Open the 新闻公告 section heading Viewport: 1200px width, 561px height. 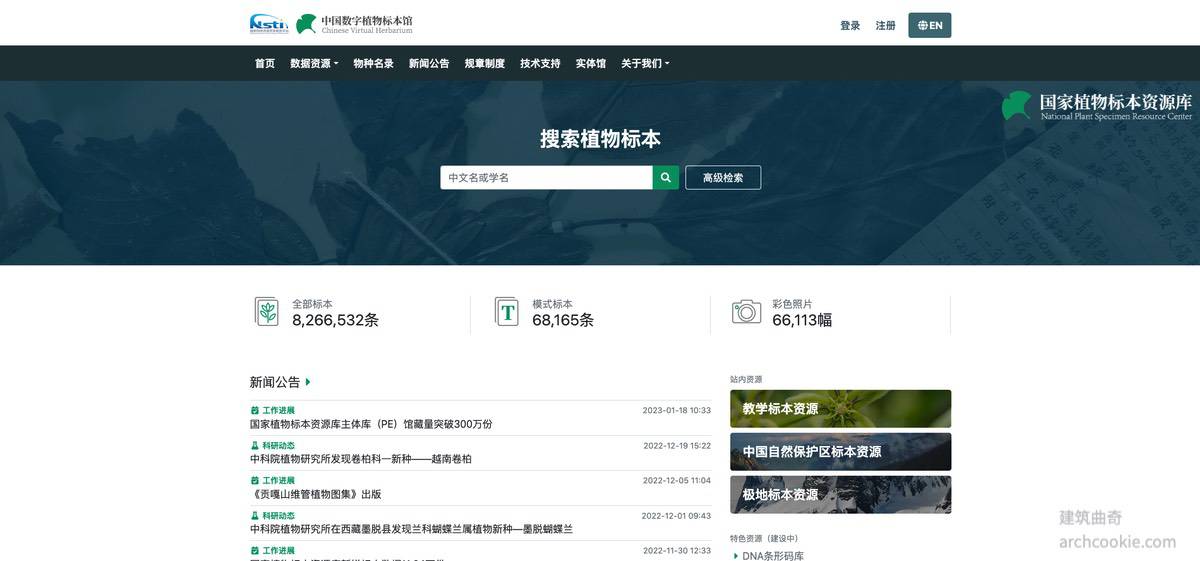pos(275,382)
